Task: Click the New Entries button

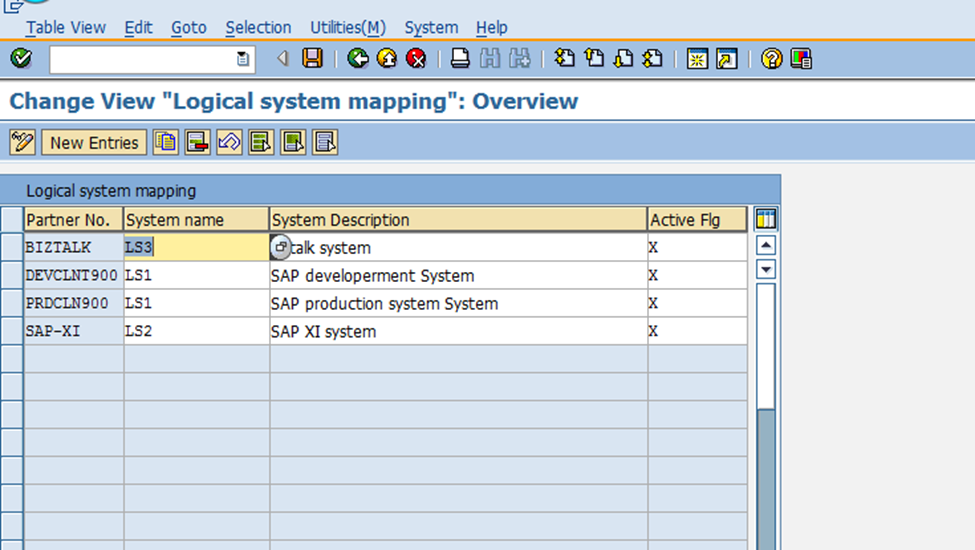Action: (94, 142)
